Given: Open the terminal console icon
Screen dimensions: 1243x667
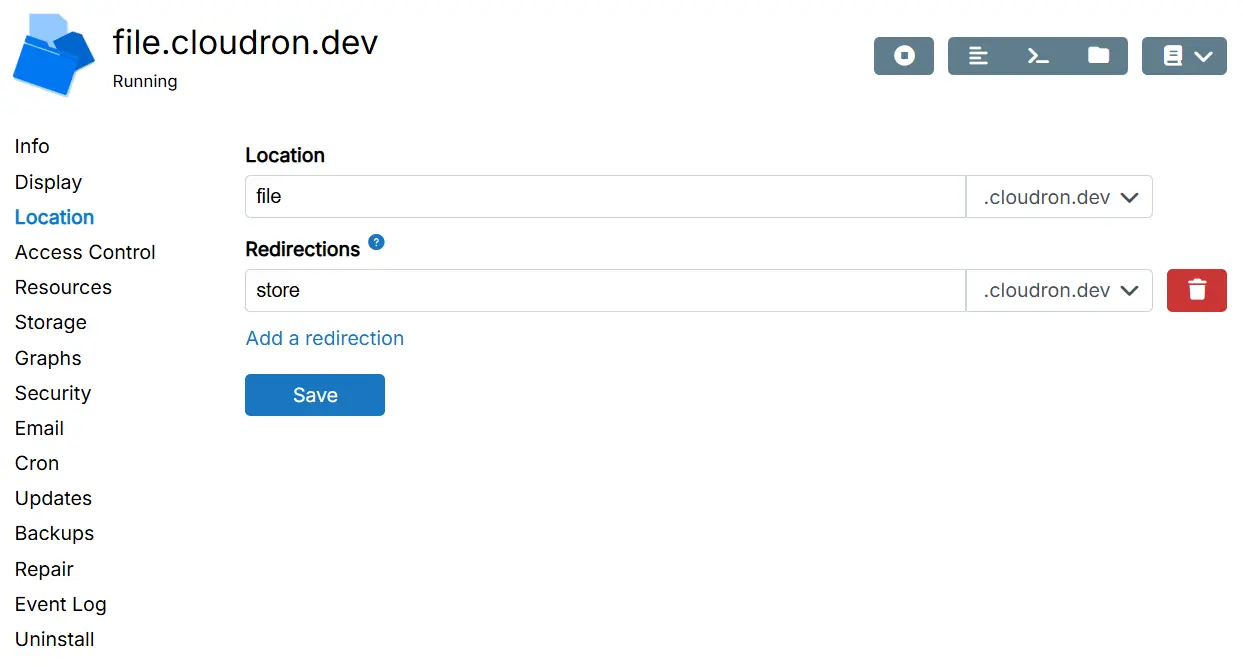Looking at the screenshot, I should [x=1038, y=56].
